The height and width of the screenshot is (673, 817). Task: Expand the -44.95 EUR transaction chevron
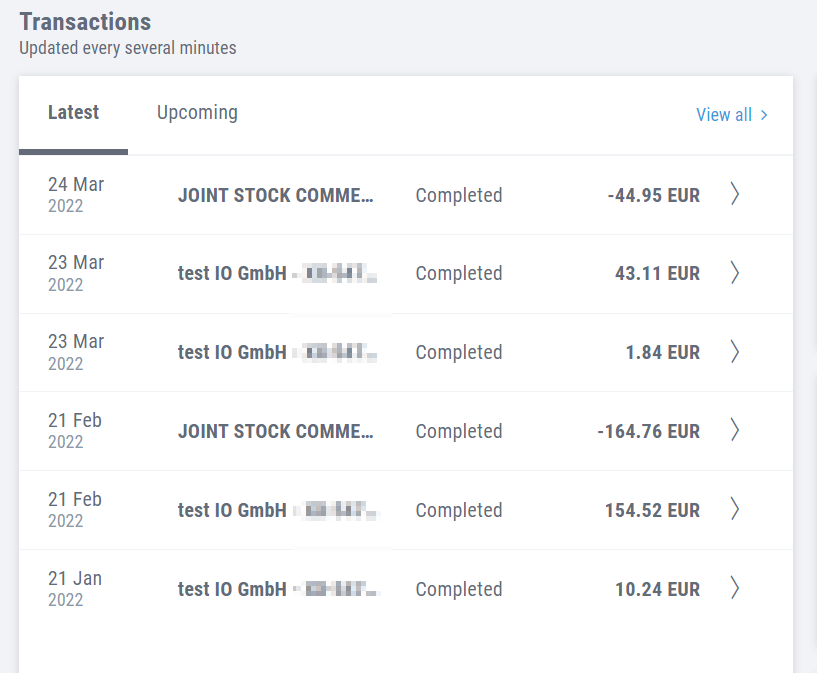tap(735, 195)
